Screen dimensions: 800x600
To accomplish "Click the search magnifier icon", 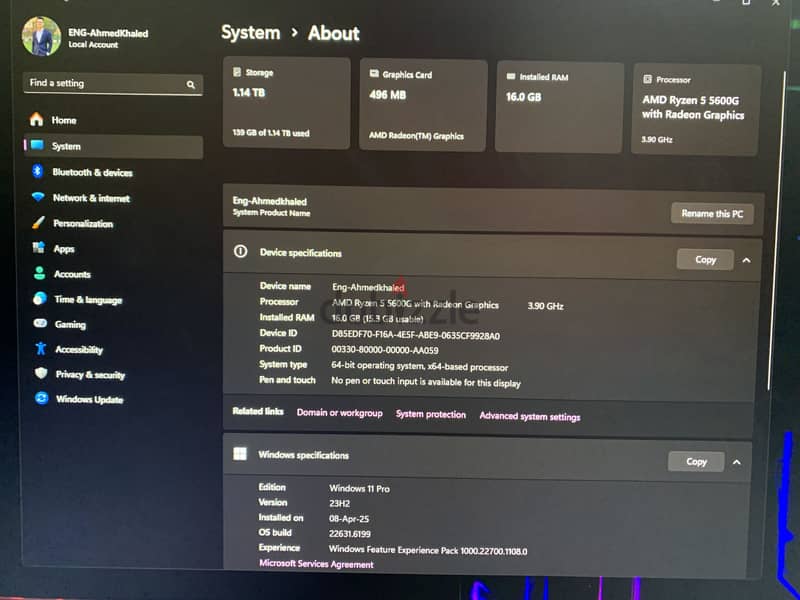I will coord(191,85).
